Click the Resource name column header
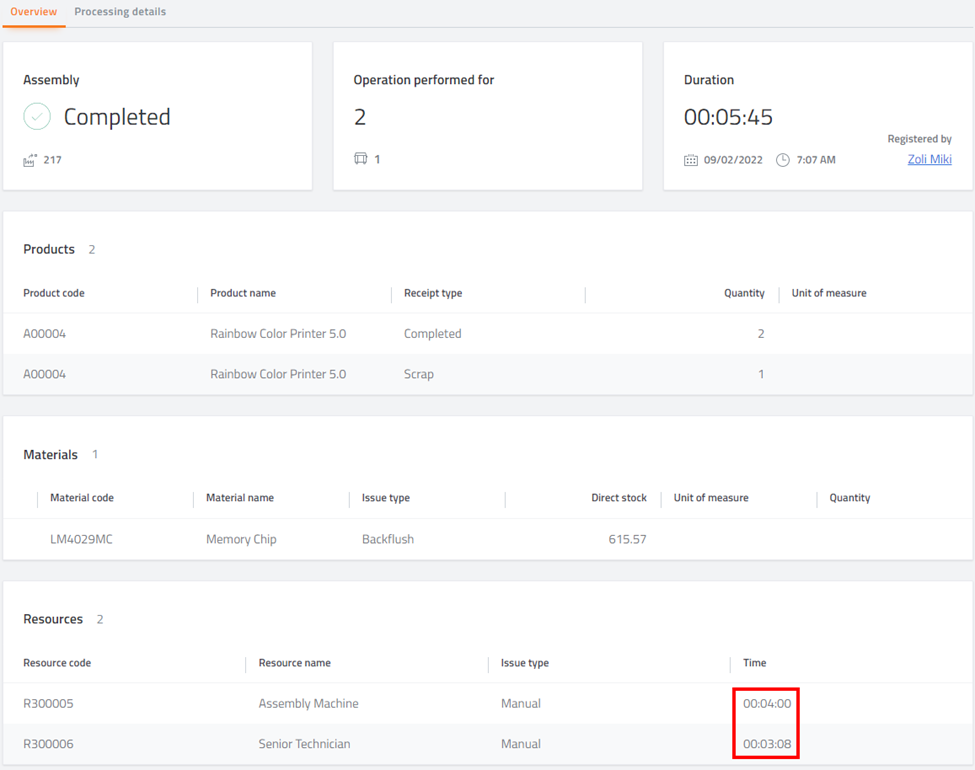 click(295, 663)
